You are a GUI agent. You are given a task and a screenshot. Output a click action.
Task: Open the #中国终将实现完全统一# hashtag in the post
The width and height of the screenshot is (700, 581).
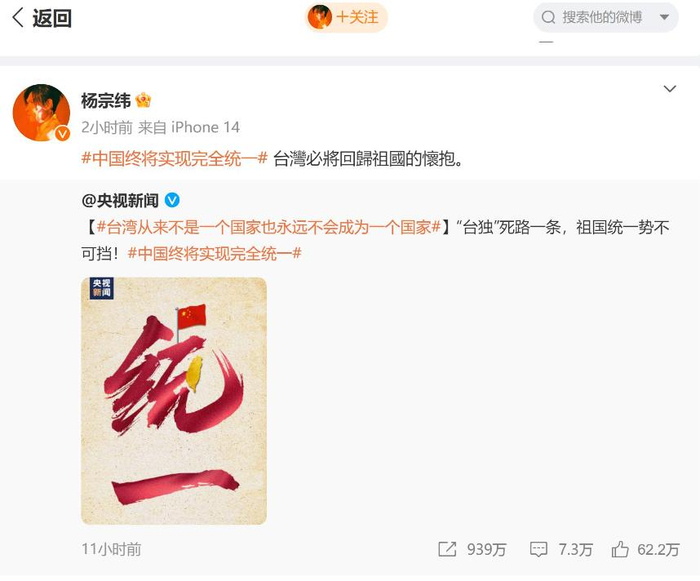coord(175,159)
